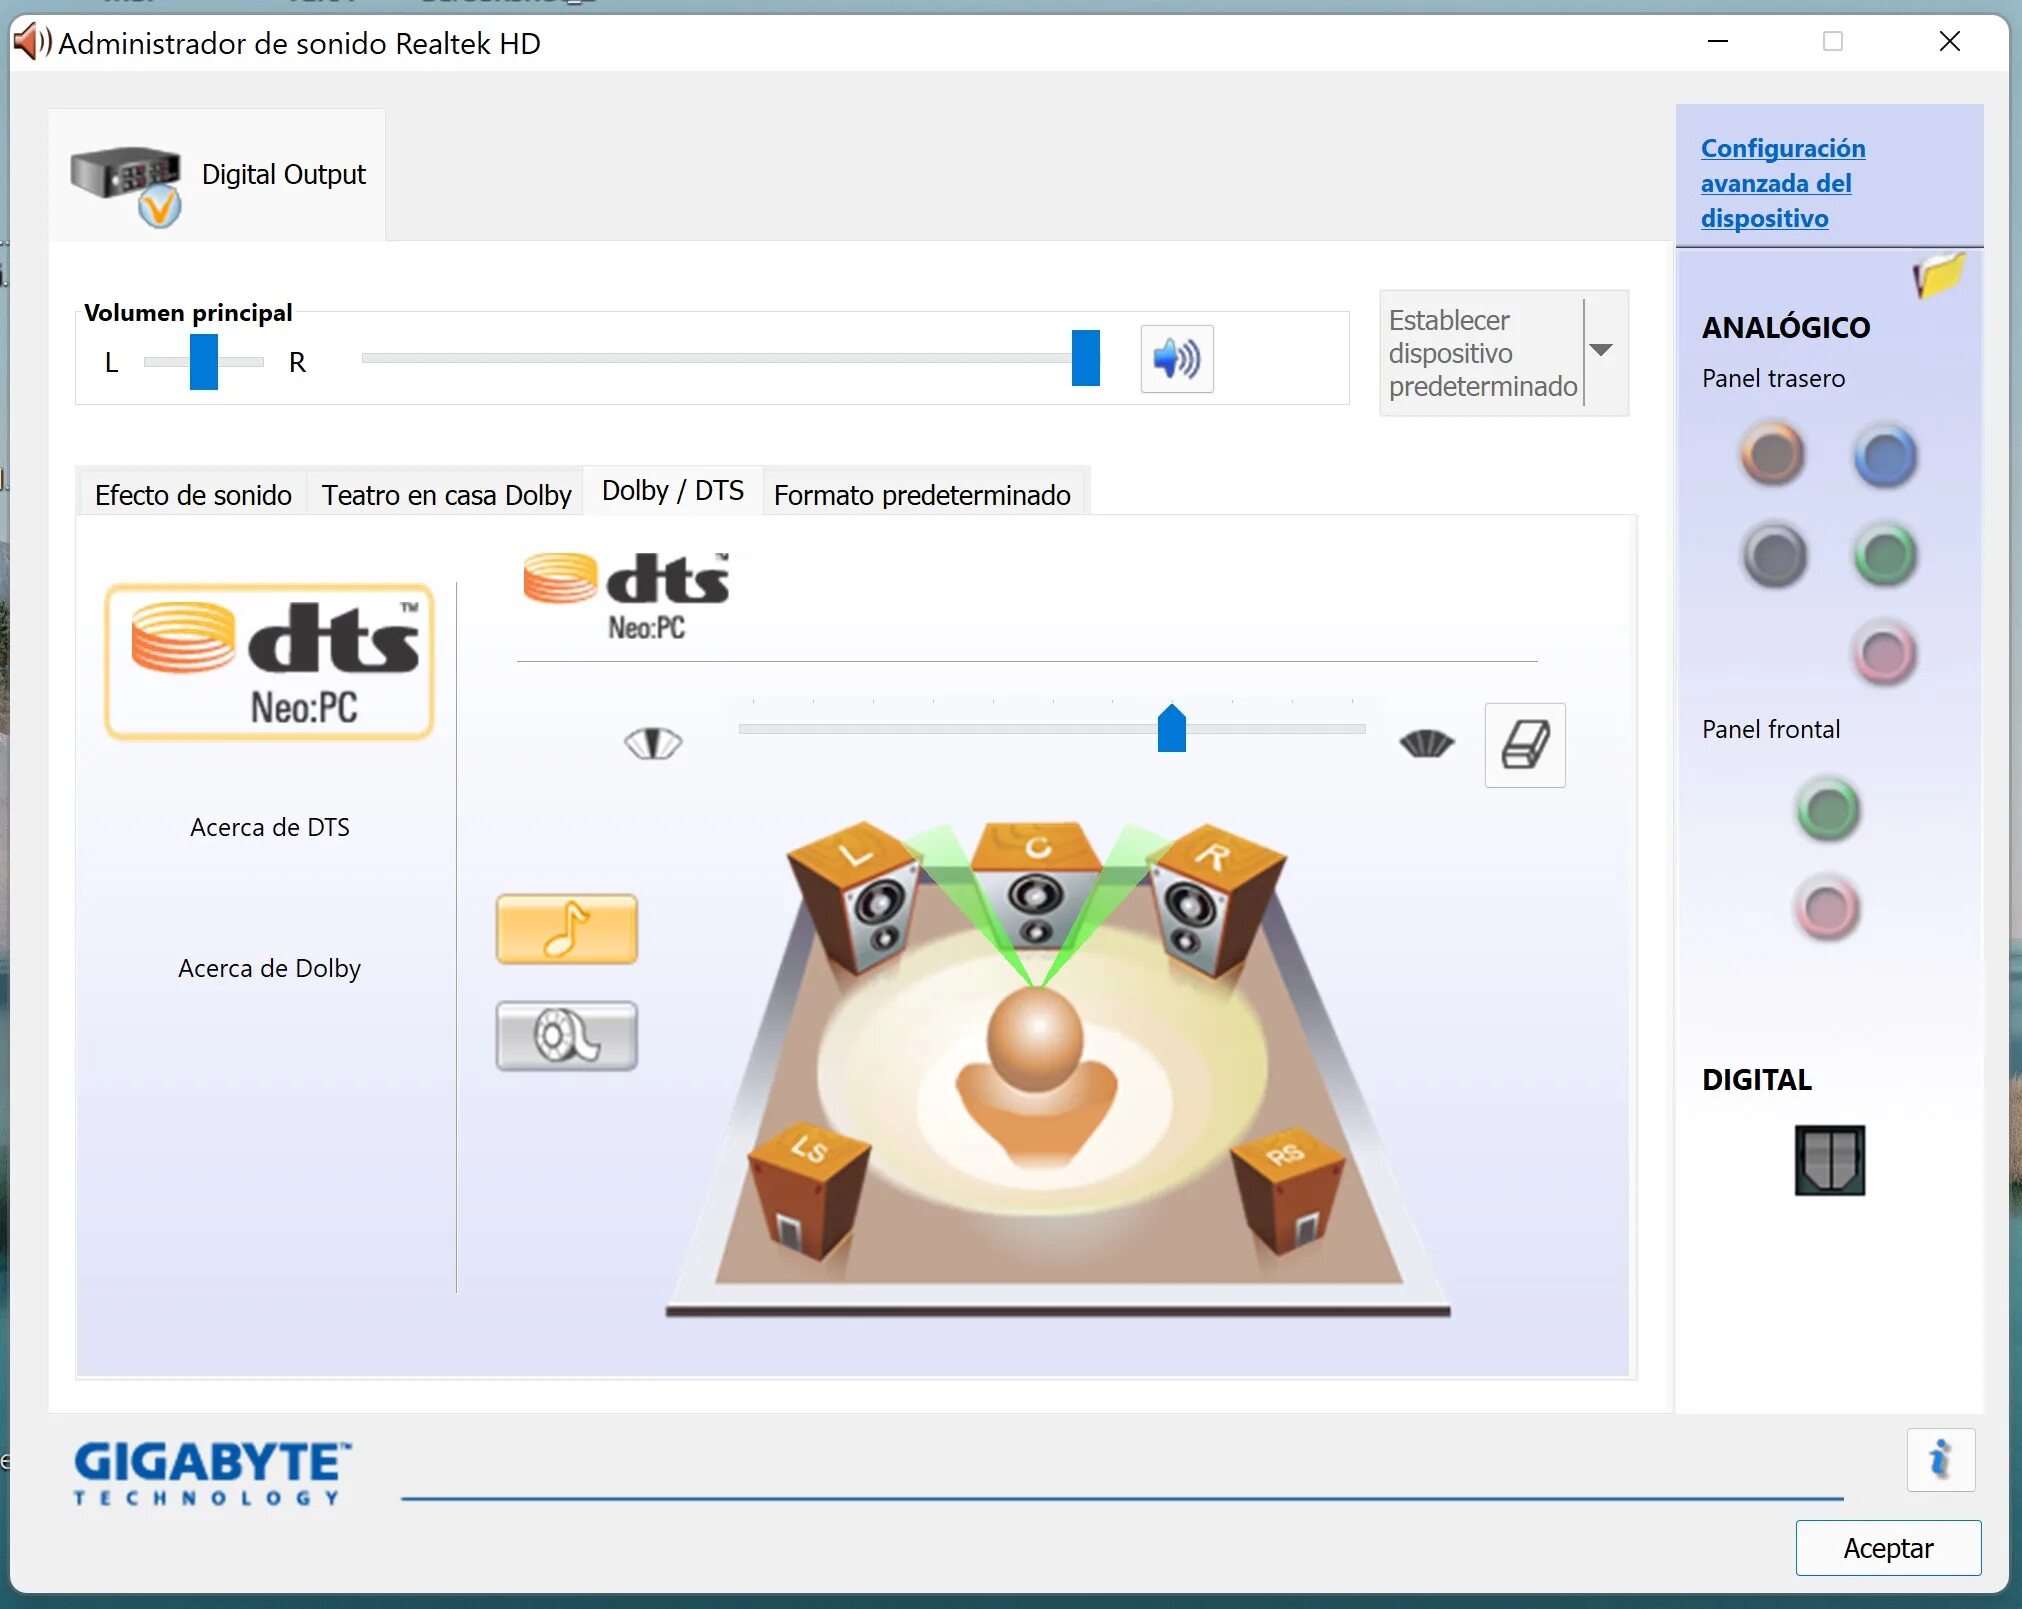This screenshot has width=2022, height=1609.
Task: Select the DTS music mode button
Action: coord(566,929)
